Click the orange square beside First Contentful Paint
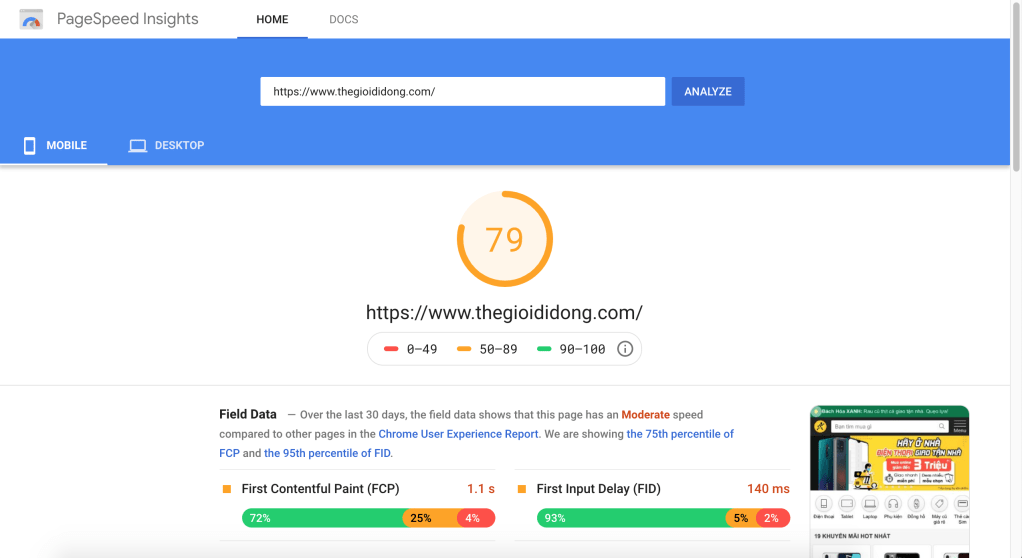Viewport: 1022px width, 558px height. click(227, 489)
